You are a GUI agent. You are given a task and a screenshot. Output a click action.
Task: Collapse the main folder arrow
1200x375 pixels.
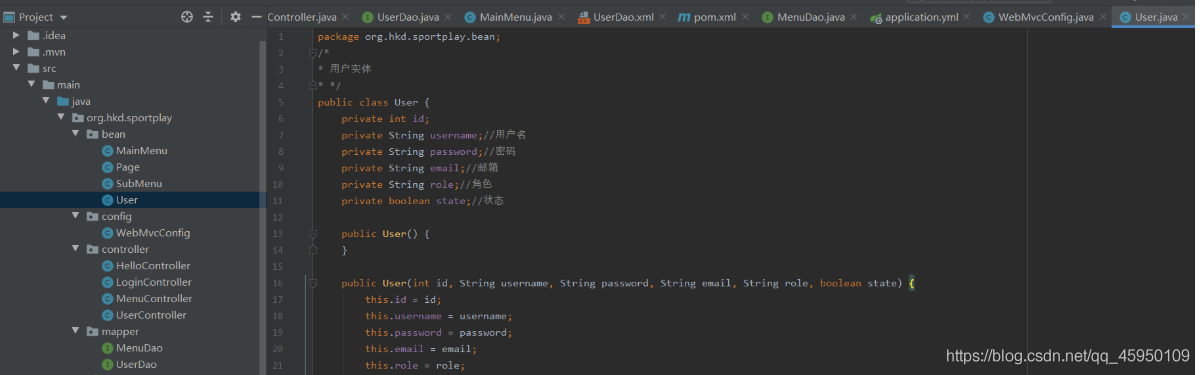pyautogui.click(x=32, y=85)
